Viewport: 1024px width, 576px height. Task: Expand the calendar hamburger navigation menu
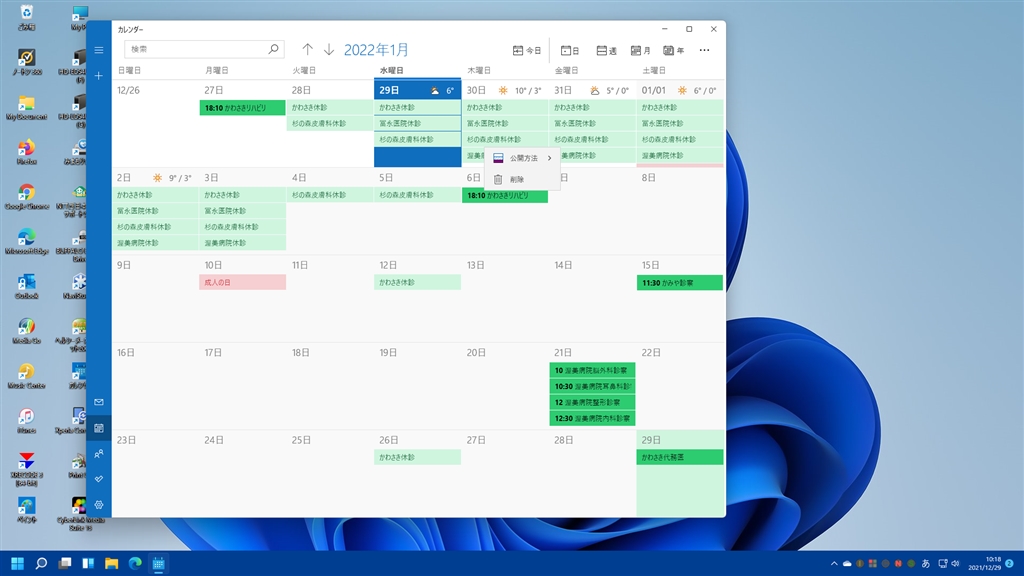coord(99,50)
